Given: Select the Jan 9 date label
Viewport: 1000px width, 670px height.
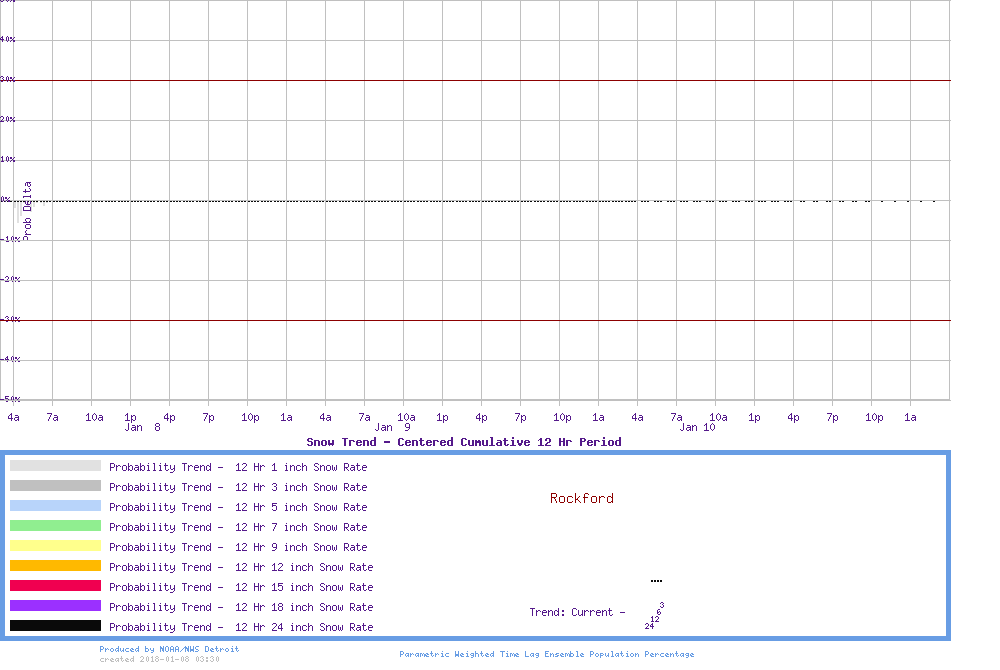Looking at the screenshot, I should point(392,427).
